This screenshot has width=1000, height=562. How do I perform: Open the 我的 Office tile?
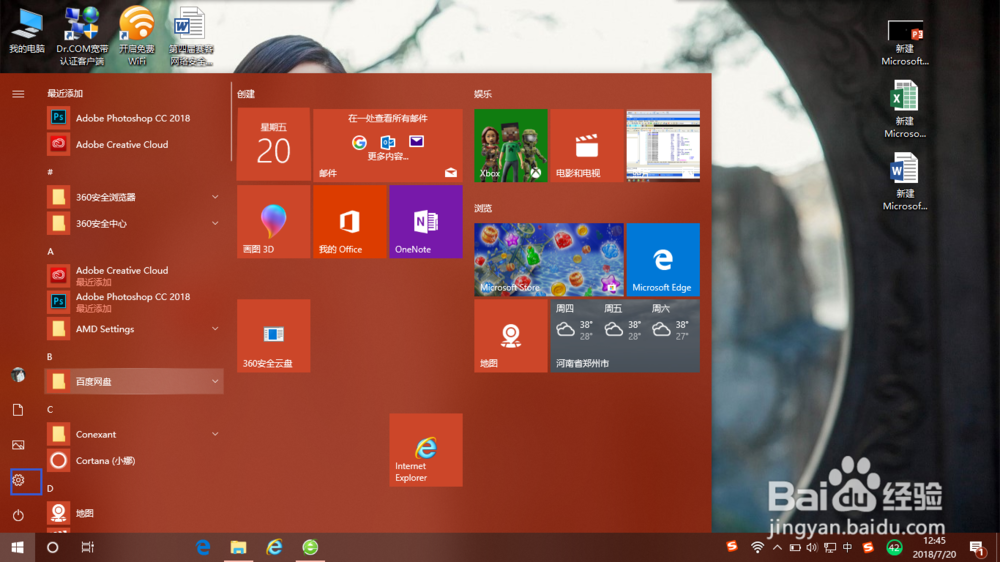pos(349,221)
